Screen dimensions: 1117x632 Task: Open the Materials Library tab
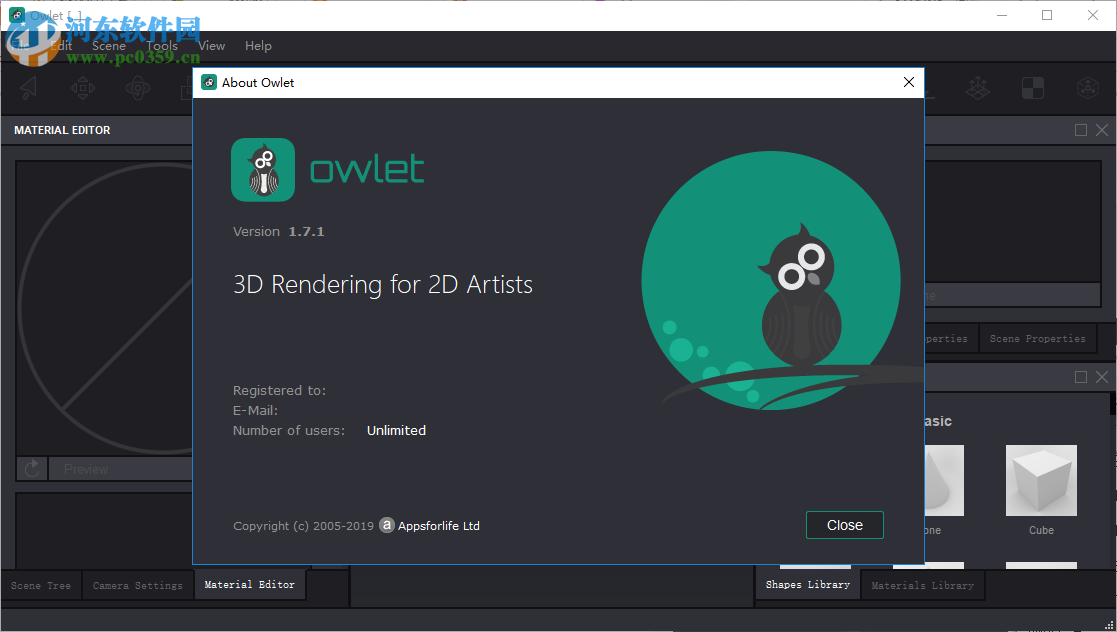click(921, 585)
